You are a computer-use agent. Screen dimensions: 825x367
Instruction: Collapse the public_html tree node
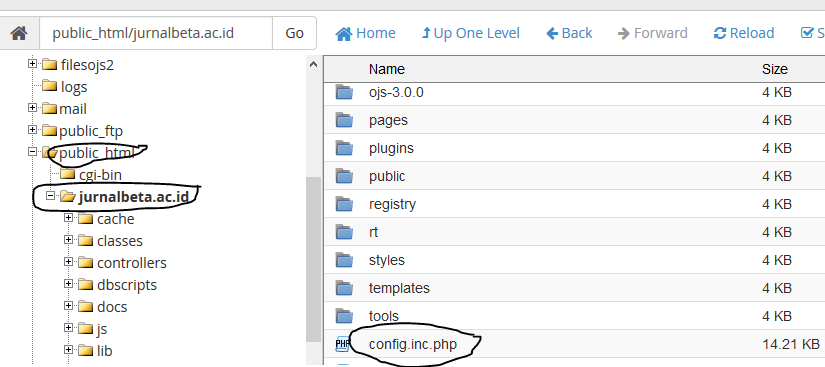click(33, 152)
